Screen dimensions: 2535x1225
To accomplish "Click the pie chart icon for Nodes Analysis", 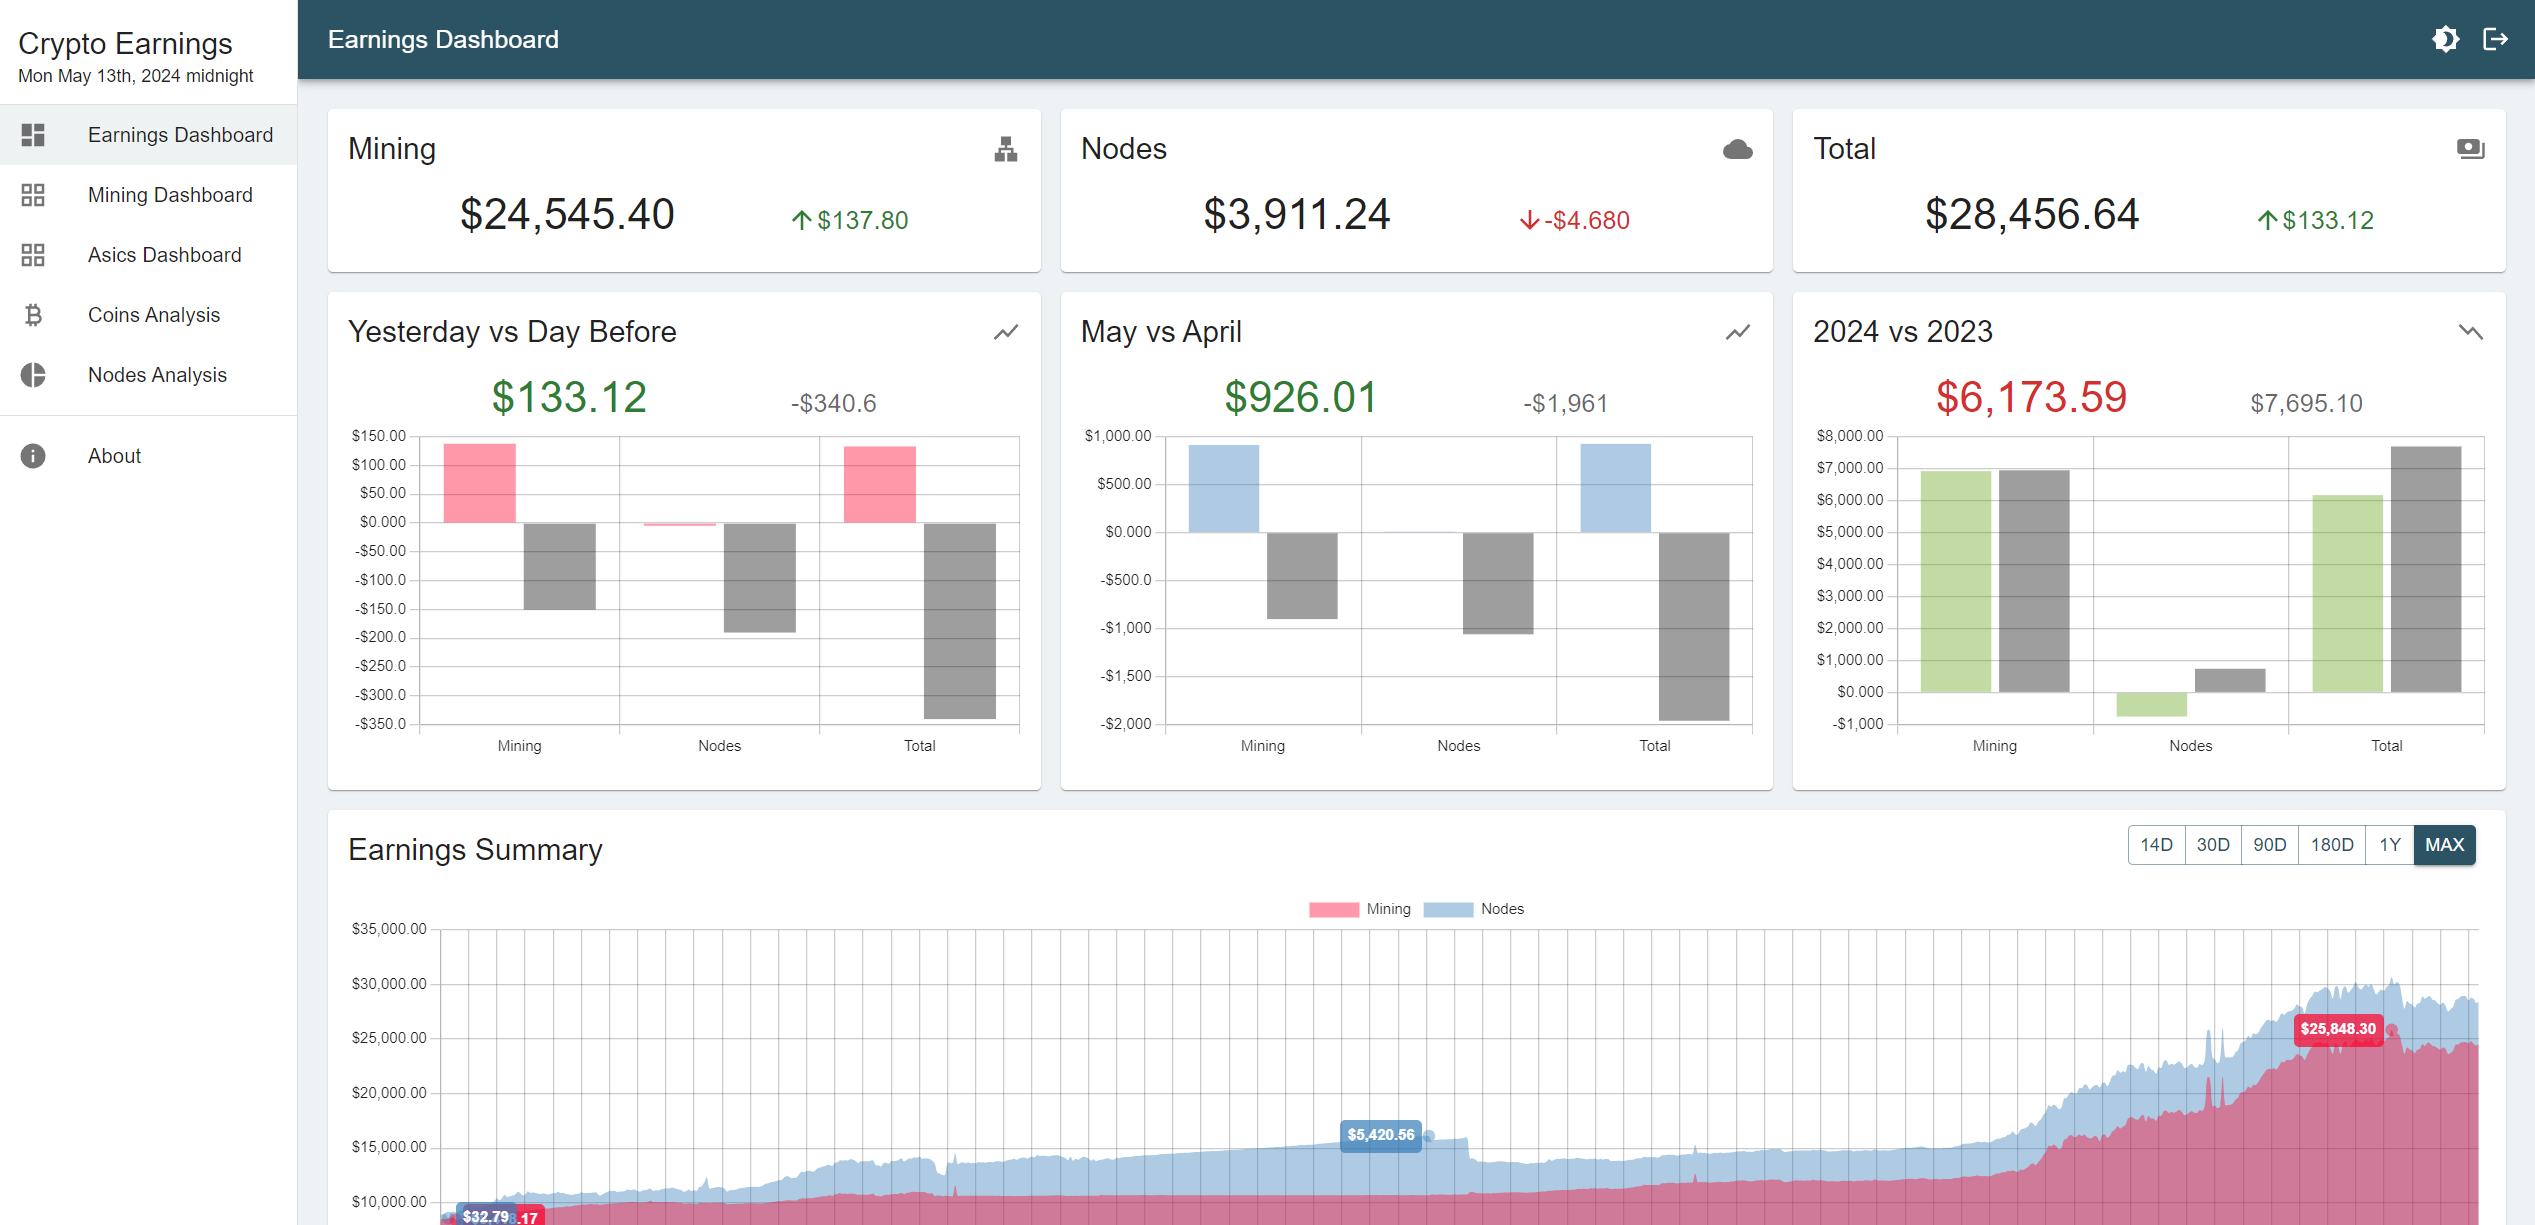I will coord(33,375).
